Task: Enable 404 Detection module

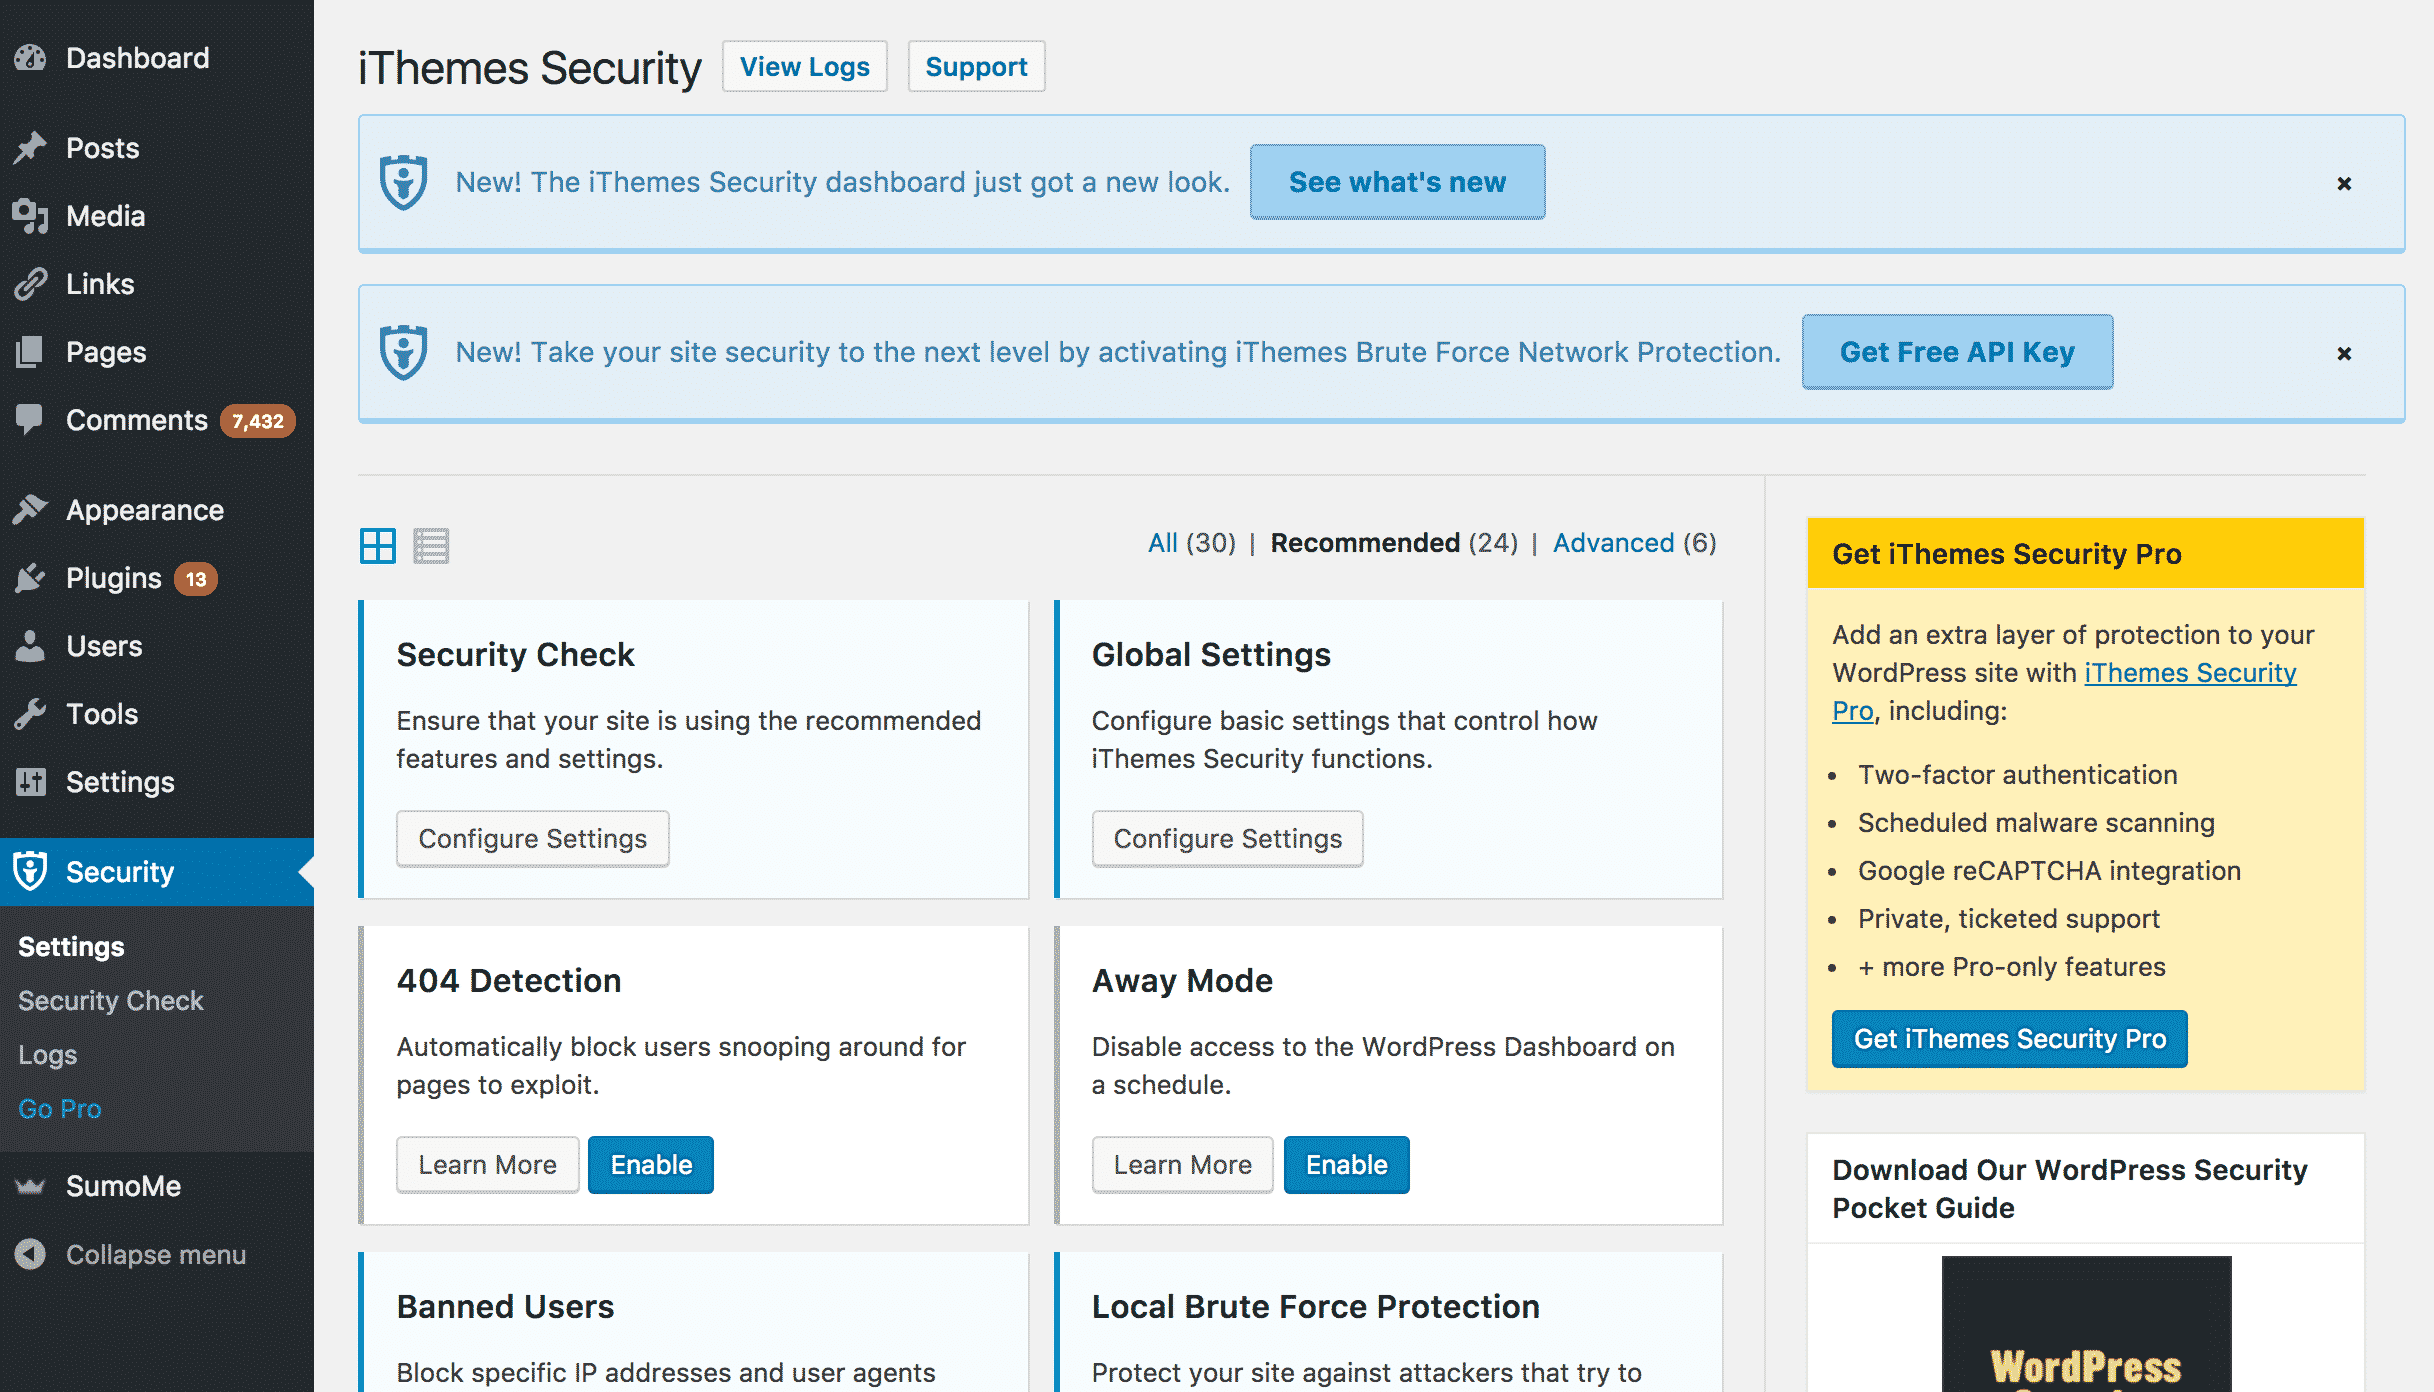Action: click(x=651, y=1164)
